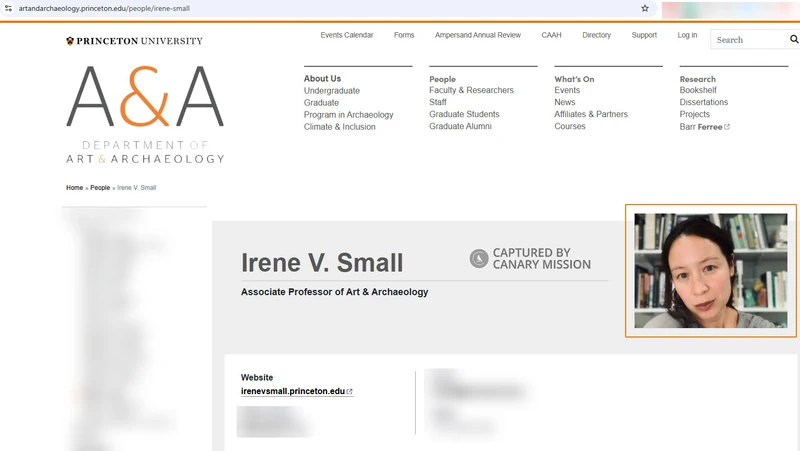The image size is (800, 451).
Task: Open the Events link under What's On
Action: coord(567,90)
